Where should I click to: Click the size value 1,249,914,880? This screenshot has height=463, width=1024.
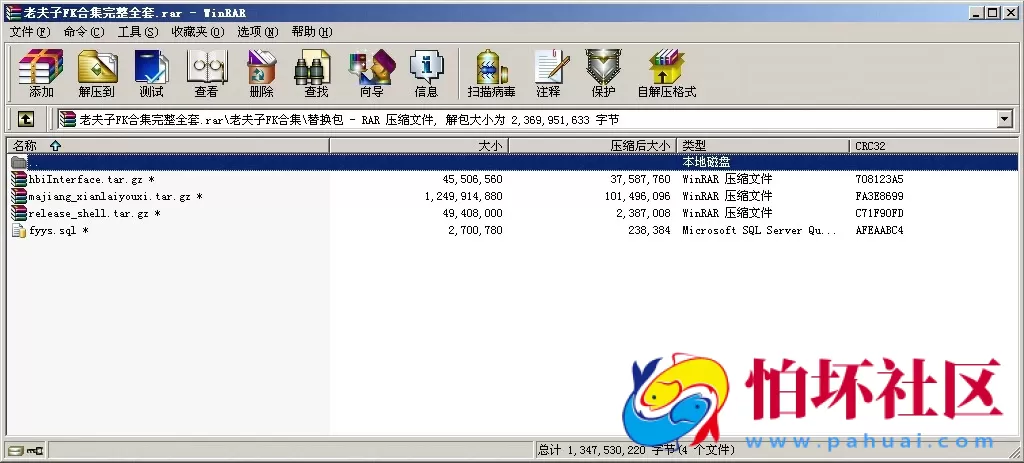click(x=463, y=196)
